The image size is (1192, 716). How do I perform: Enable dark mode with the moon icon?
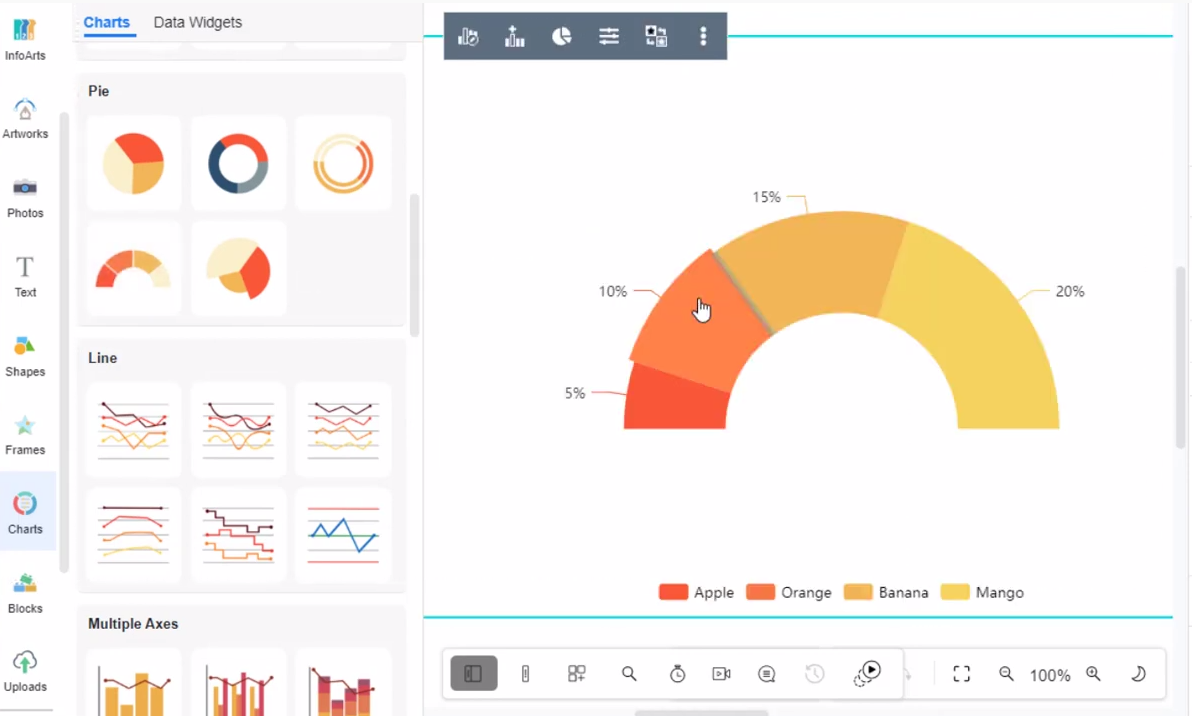[1138, 674]
